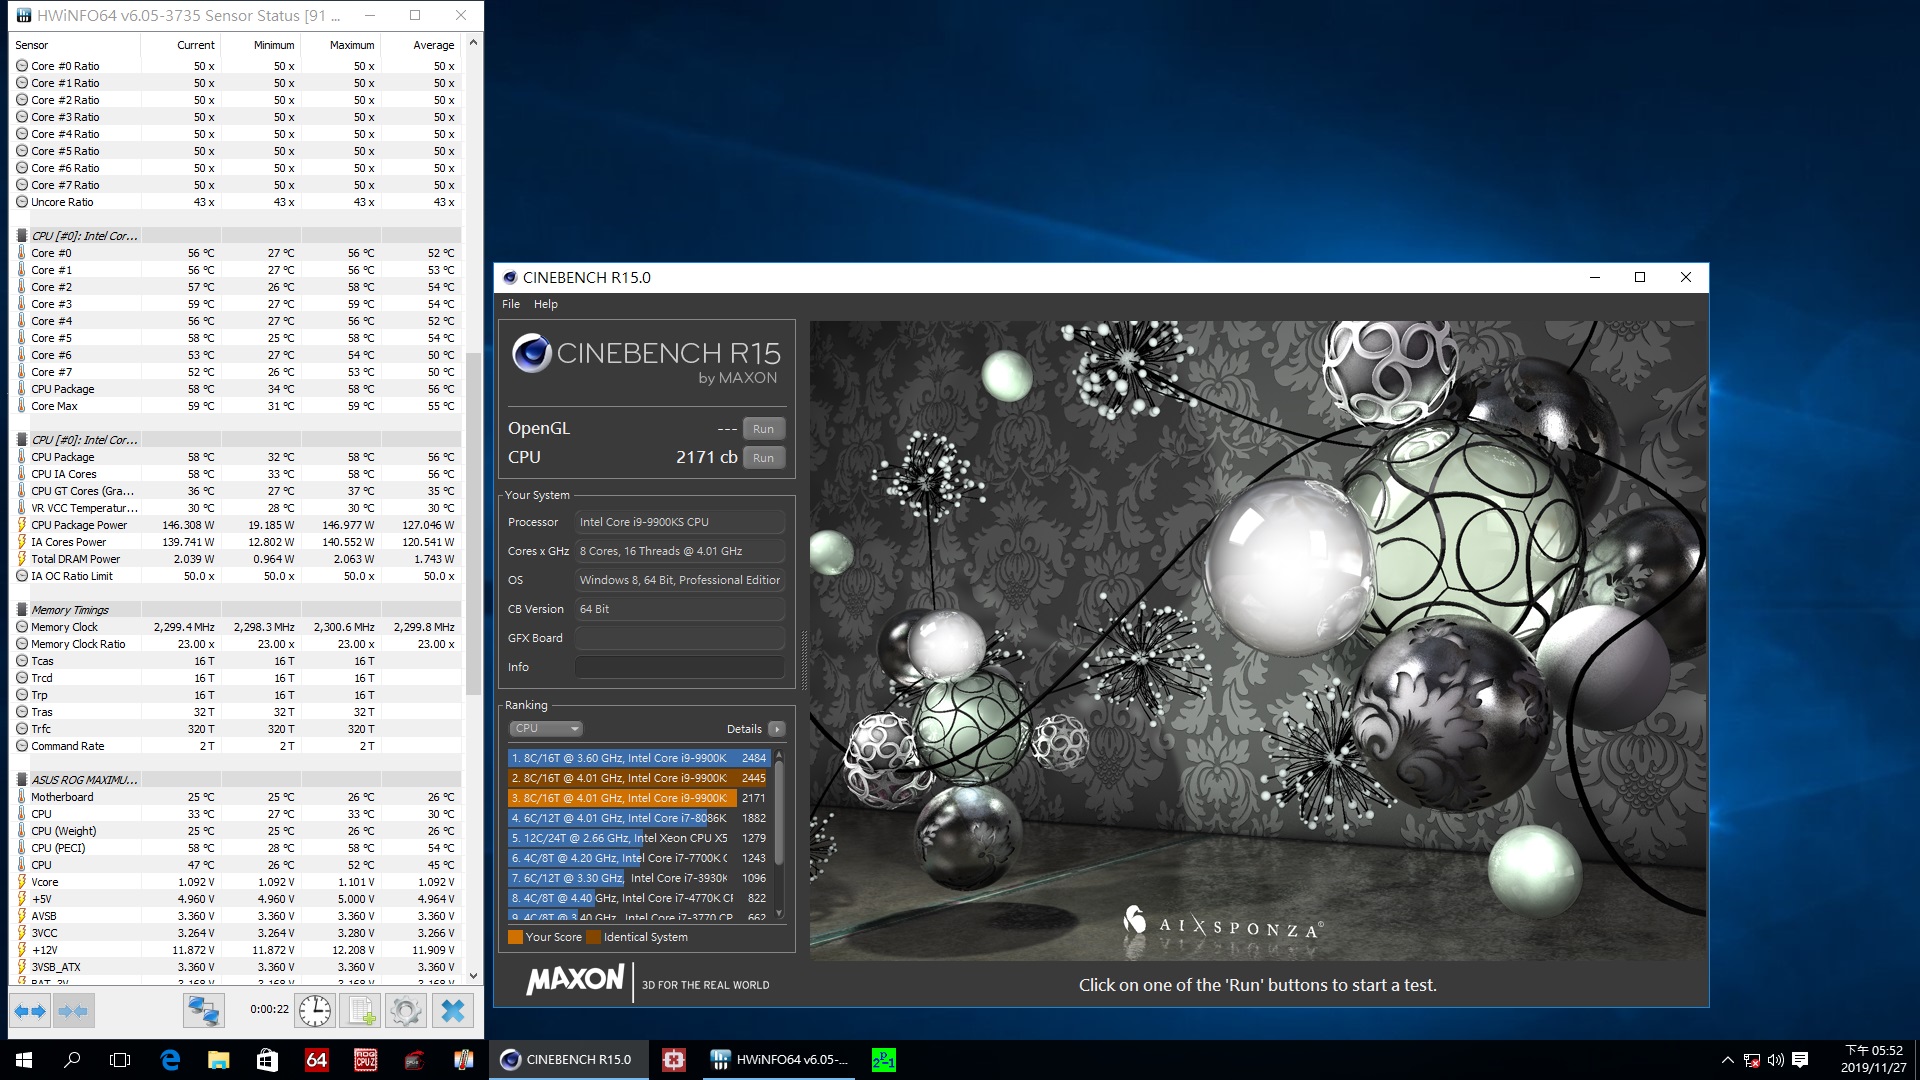Open the Help menu in Cinebench

(x=546, y=304)
